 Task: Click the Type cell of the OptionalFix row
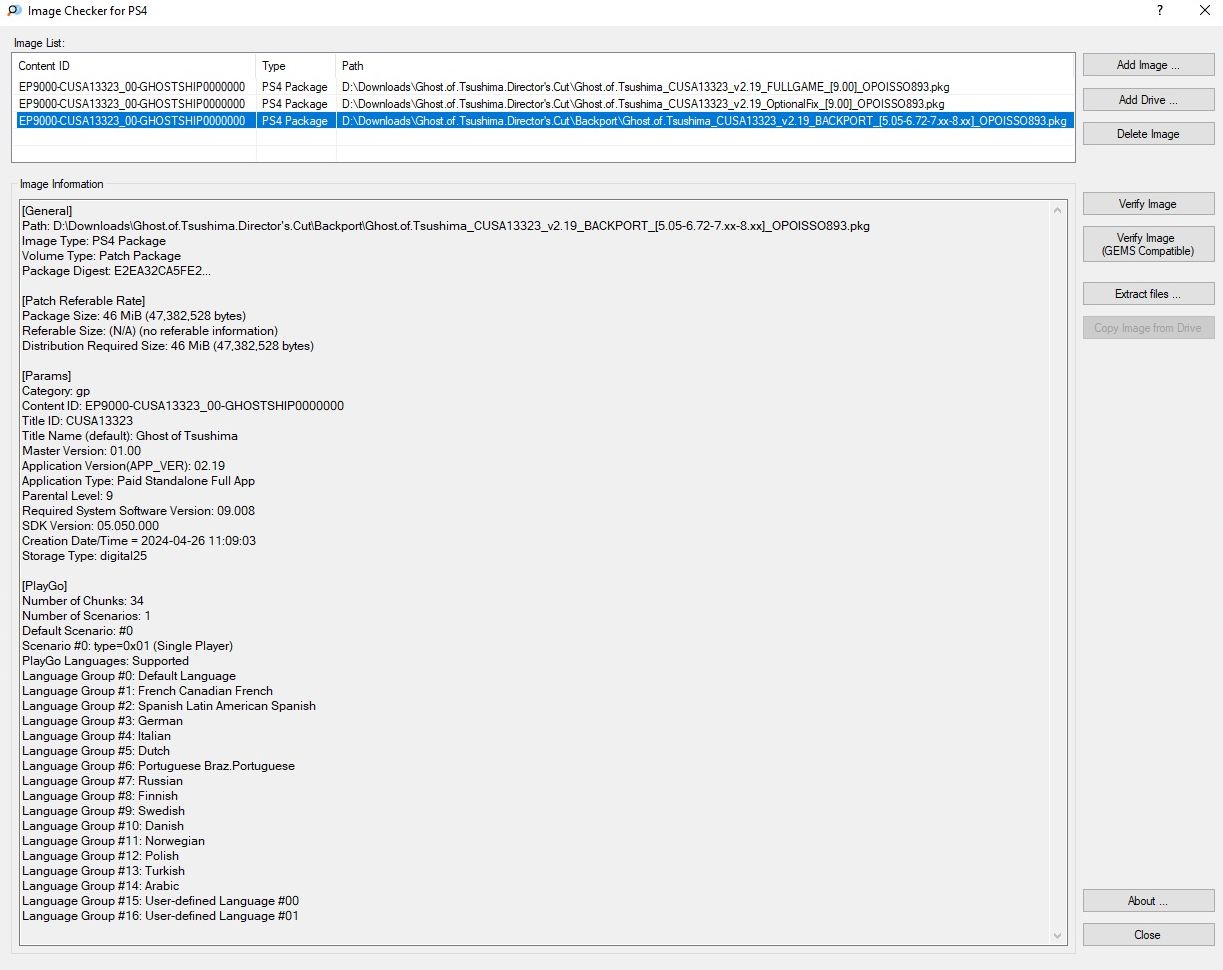[x=295, y=104]
